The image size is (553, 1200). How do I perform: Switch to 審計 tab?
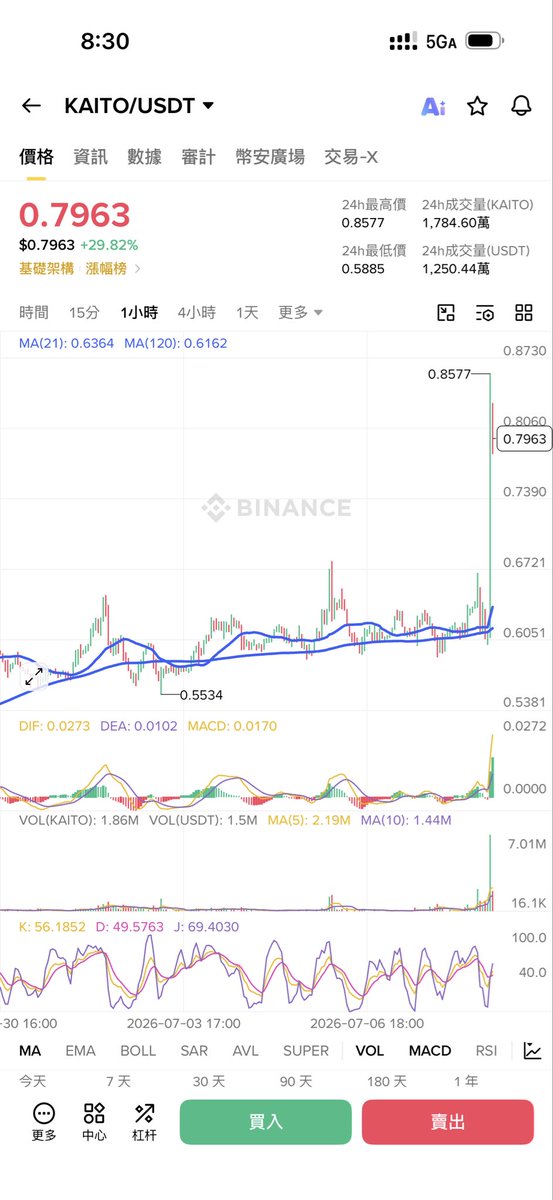tap(198, 157)
